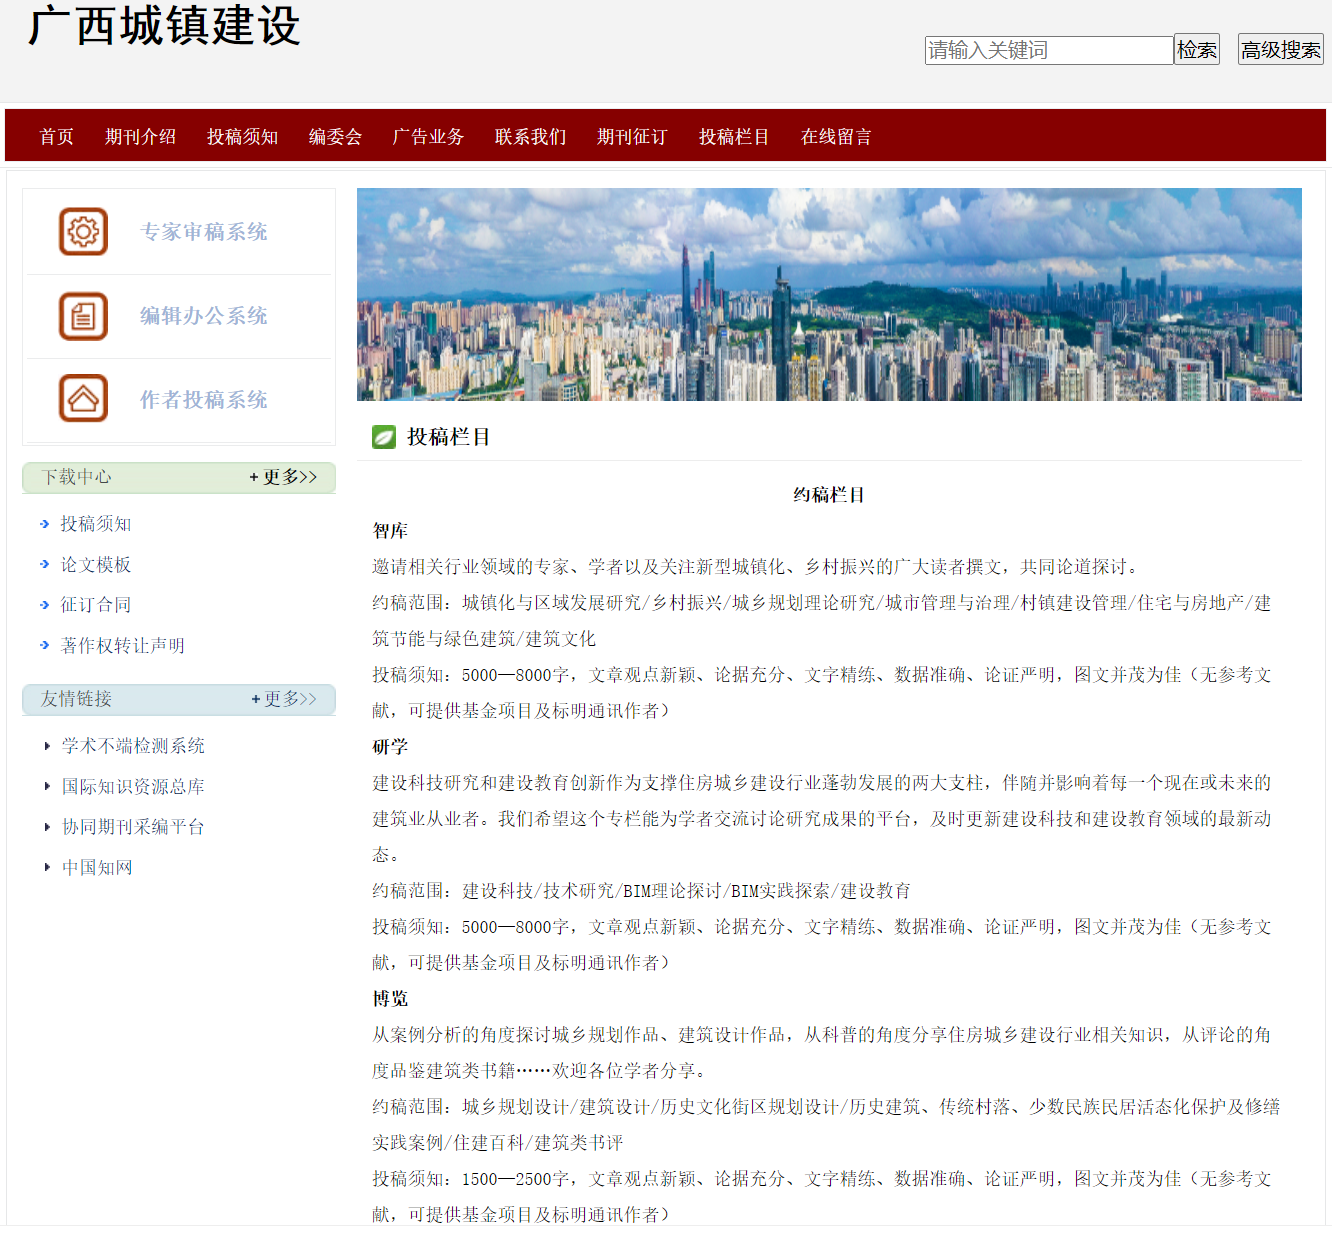Open the 著作权转让声明 link
The height and width of the screenshot is (1241, 1332).
pyautogui.click(x=123, y=646)
